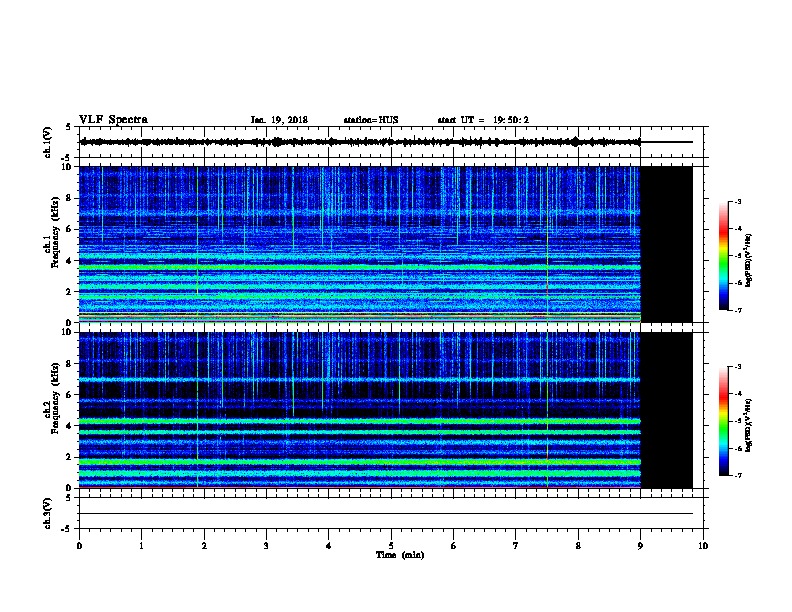Screen dimensions: 792x612
Task: Click "-5" label on ch.2 colorbar
Action: pos(738,421)
